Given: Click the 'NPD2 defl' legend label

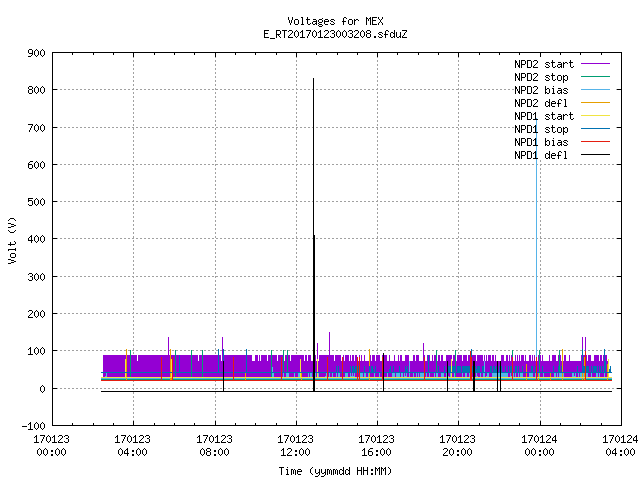Looking at the screenshot, I should point(541,103).
